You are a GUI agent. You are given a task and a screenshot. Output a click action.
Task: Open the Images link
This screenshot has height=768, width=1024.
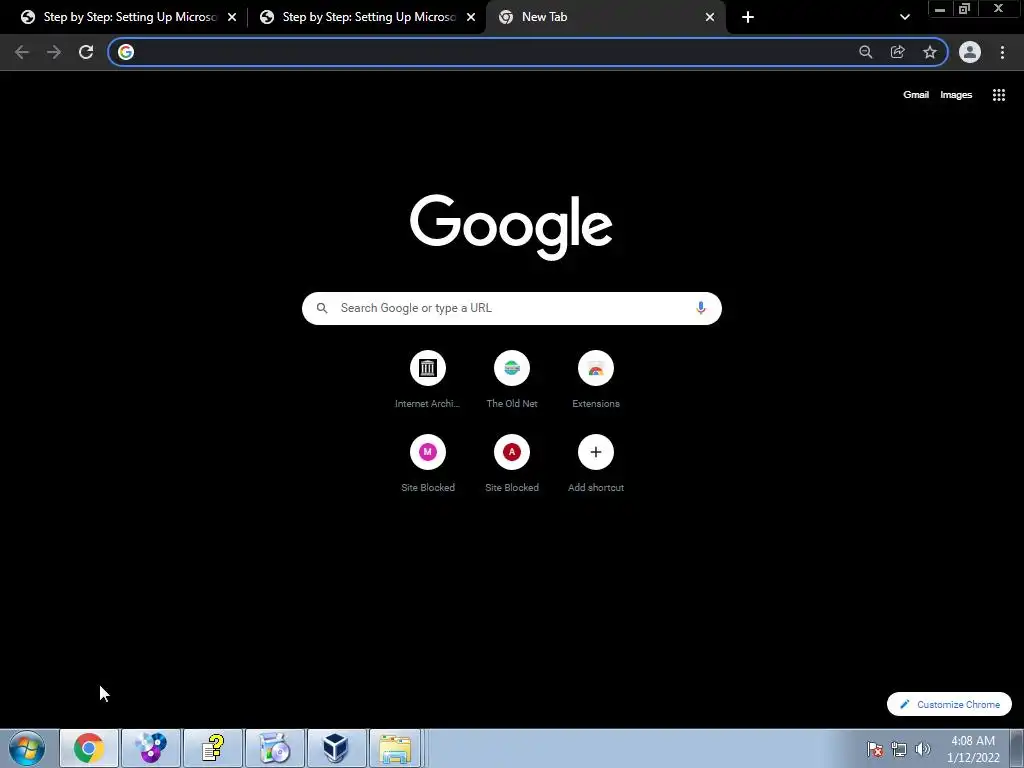tap(956, 95)
